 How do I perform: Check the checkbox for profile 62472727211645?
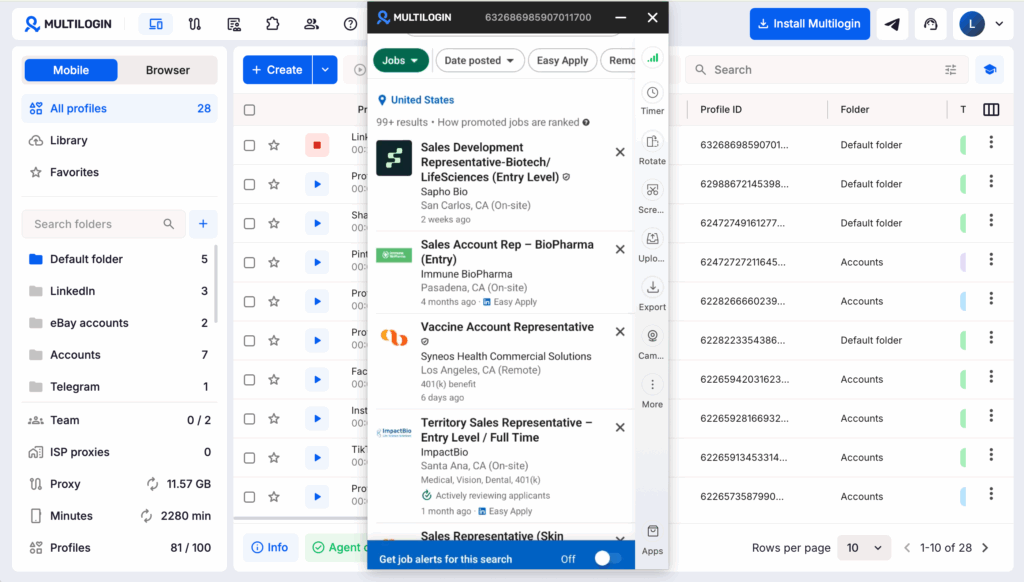pyautogui.click(x=249, y=263)
